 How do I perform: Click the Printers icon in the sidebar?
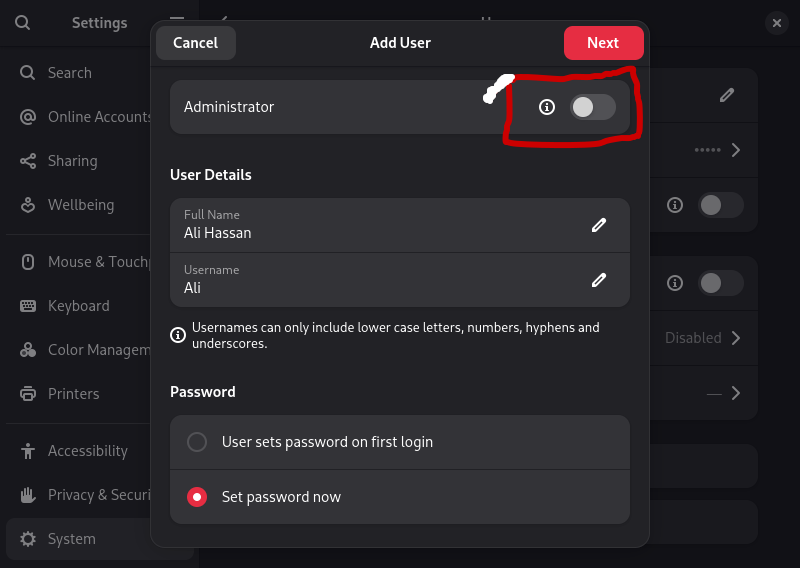pos(28,394)
